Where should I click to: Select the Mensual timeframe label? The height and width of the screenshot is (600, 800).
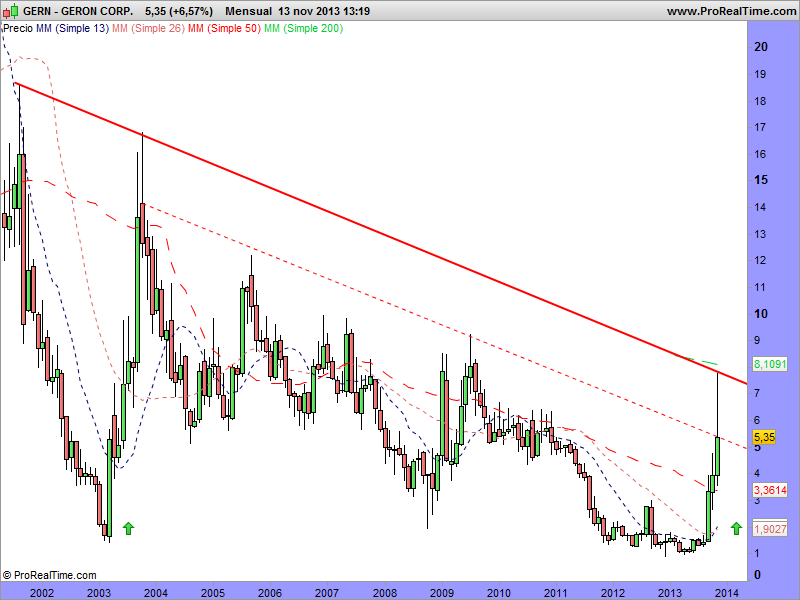(248, 11)
